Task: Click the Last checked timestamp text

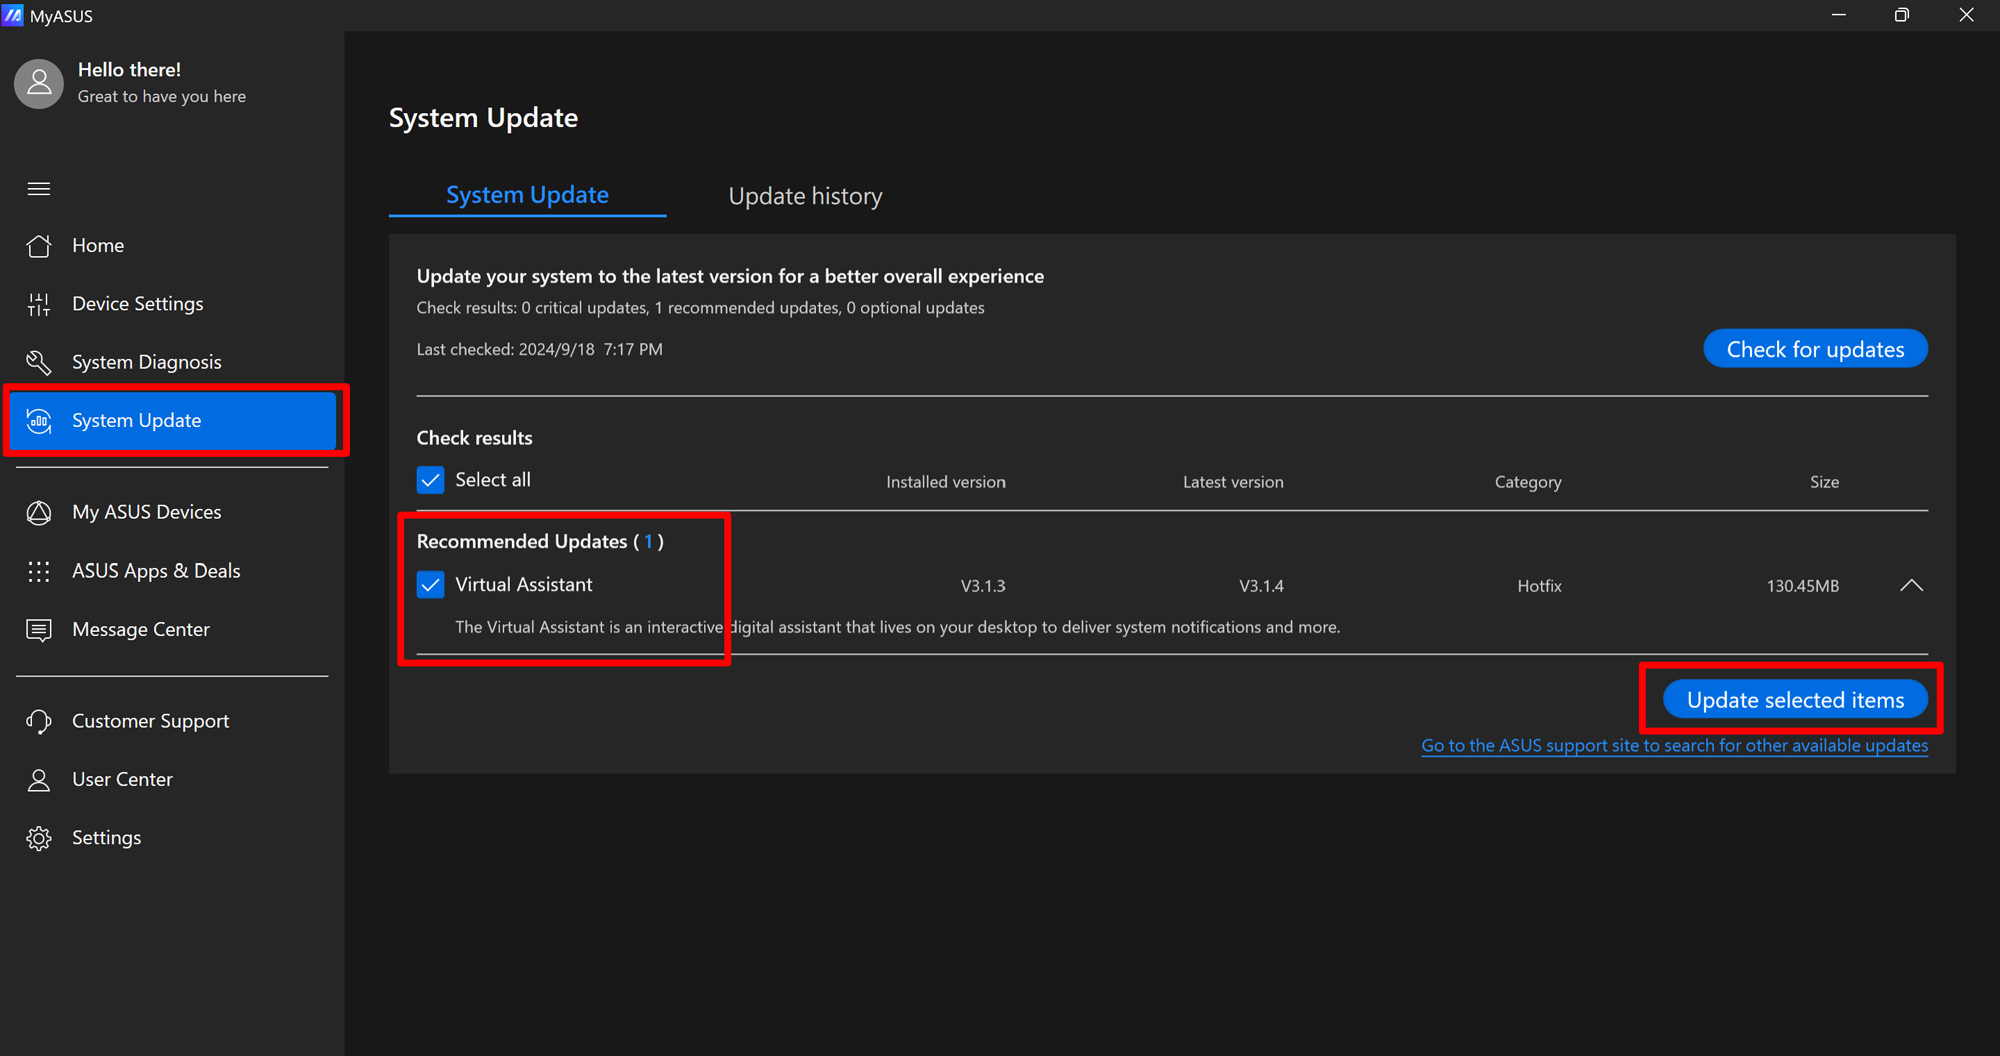Action: [x=539, y=350]
